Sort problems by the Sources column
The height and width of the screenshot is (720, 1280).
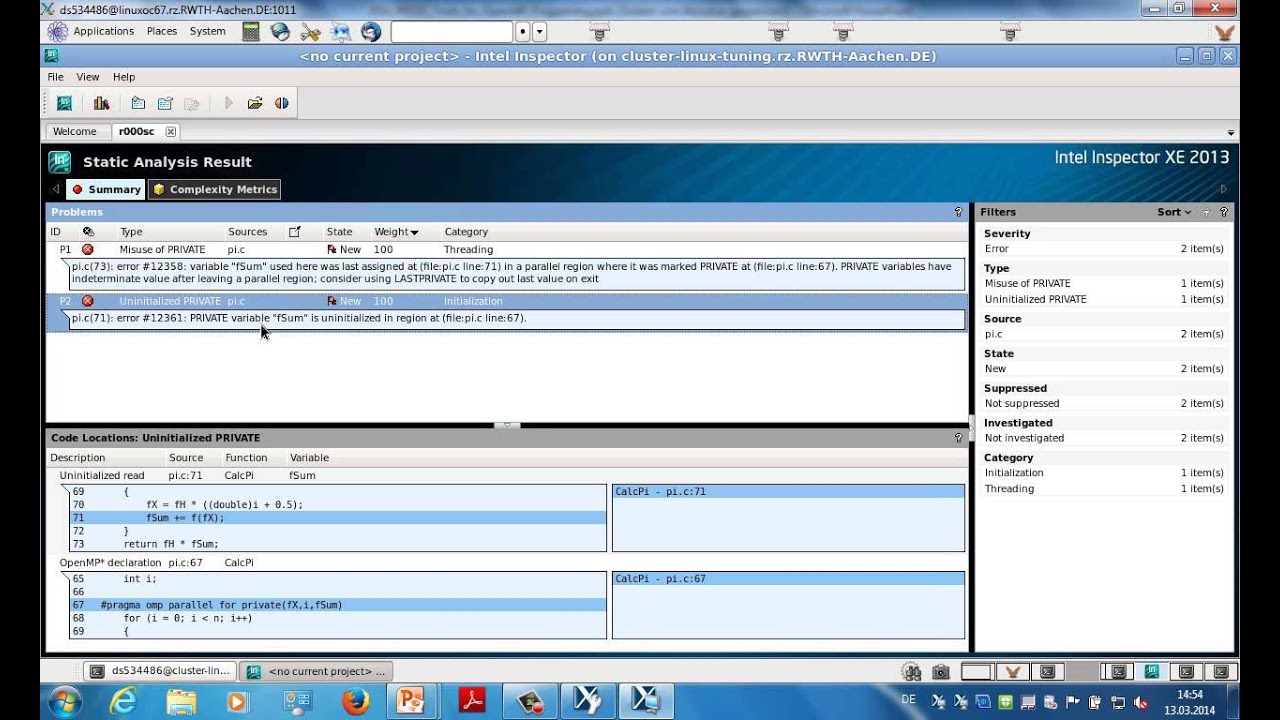coord(247,232)
